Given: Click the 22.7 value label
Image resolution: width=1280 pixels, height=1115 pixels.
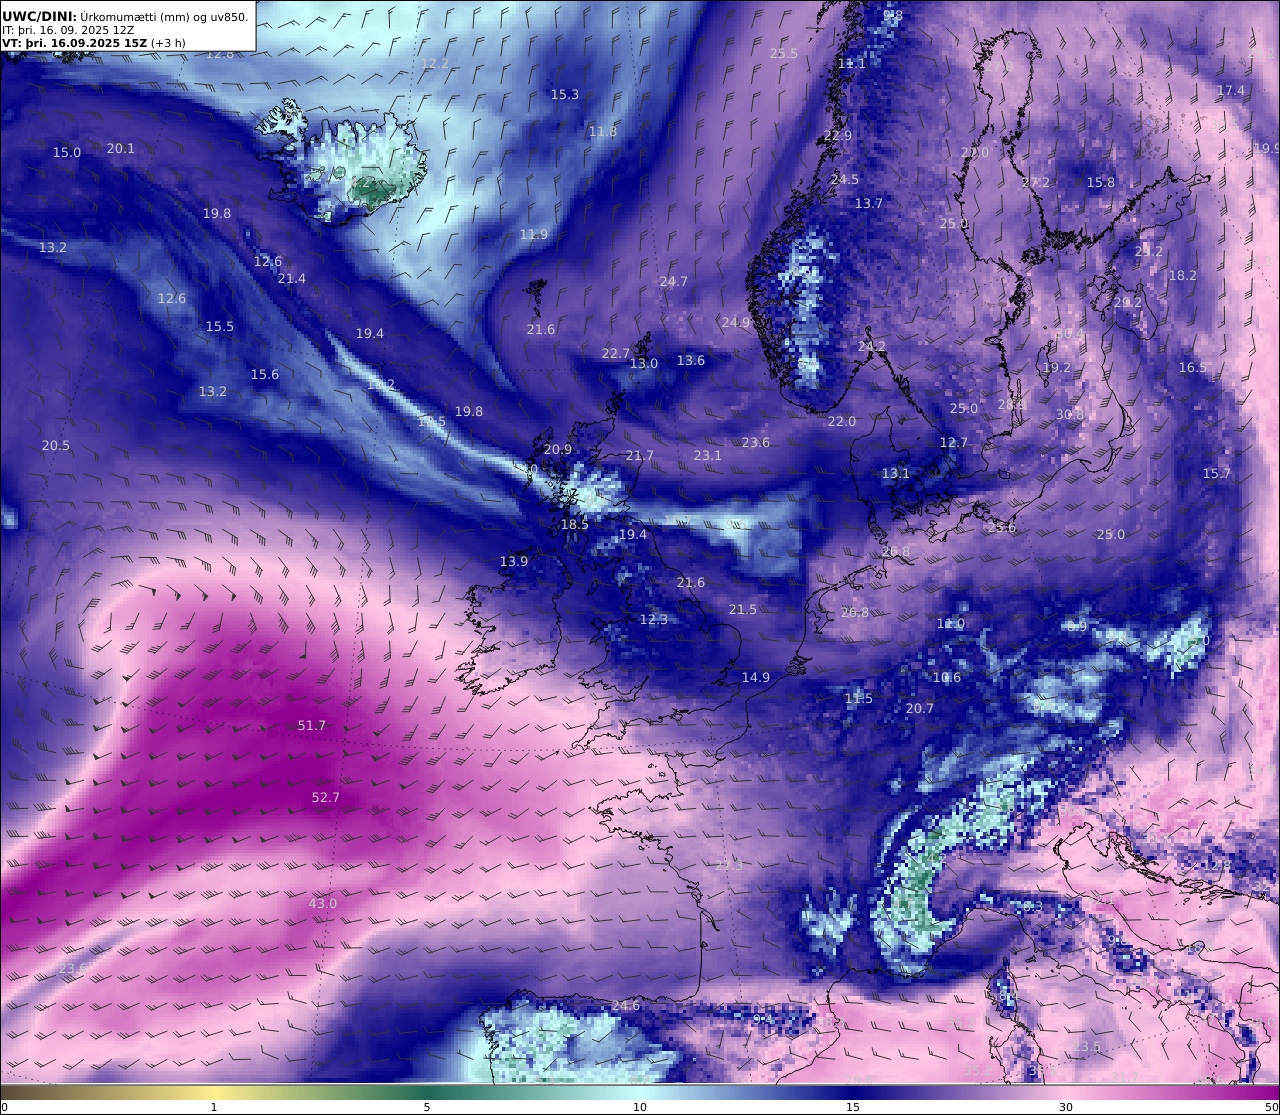Looking at the screenshot, I should pyautogui.click(x=616, y=353).
